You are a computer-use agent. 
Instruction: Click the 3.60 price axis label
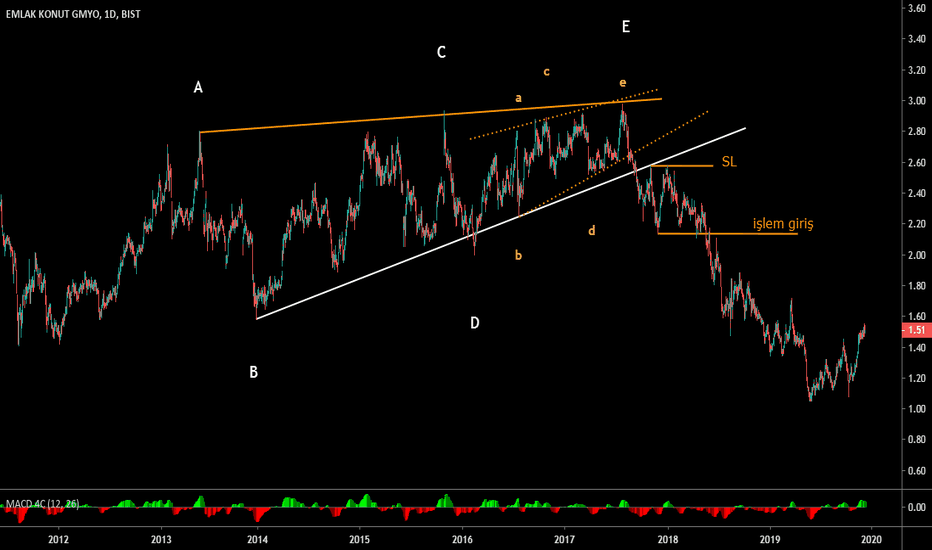click(x=917, y=8)
